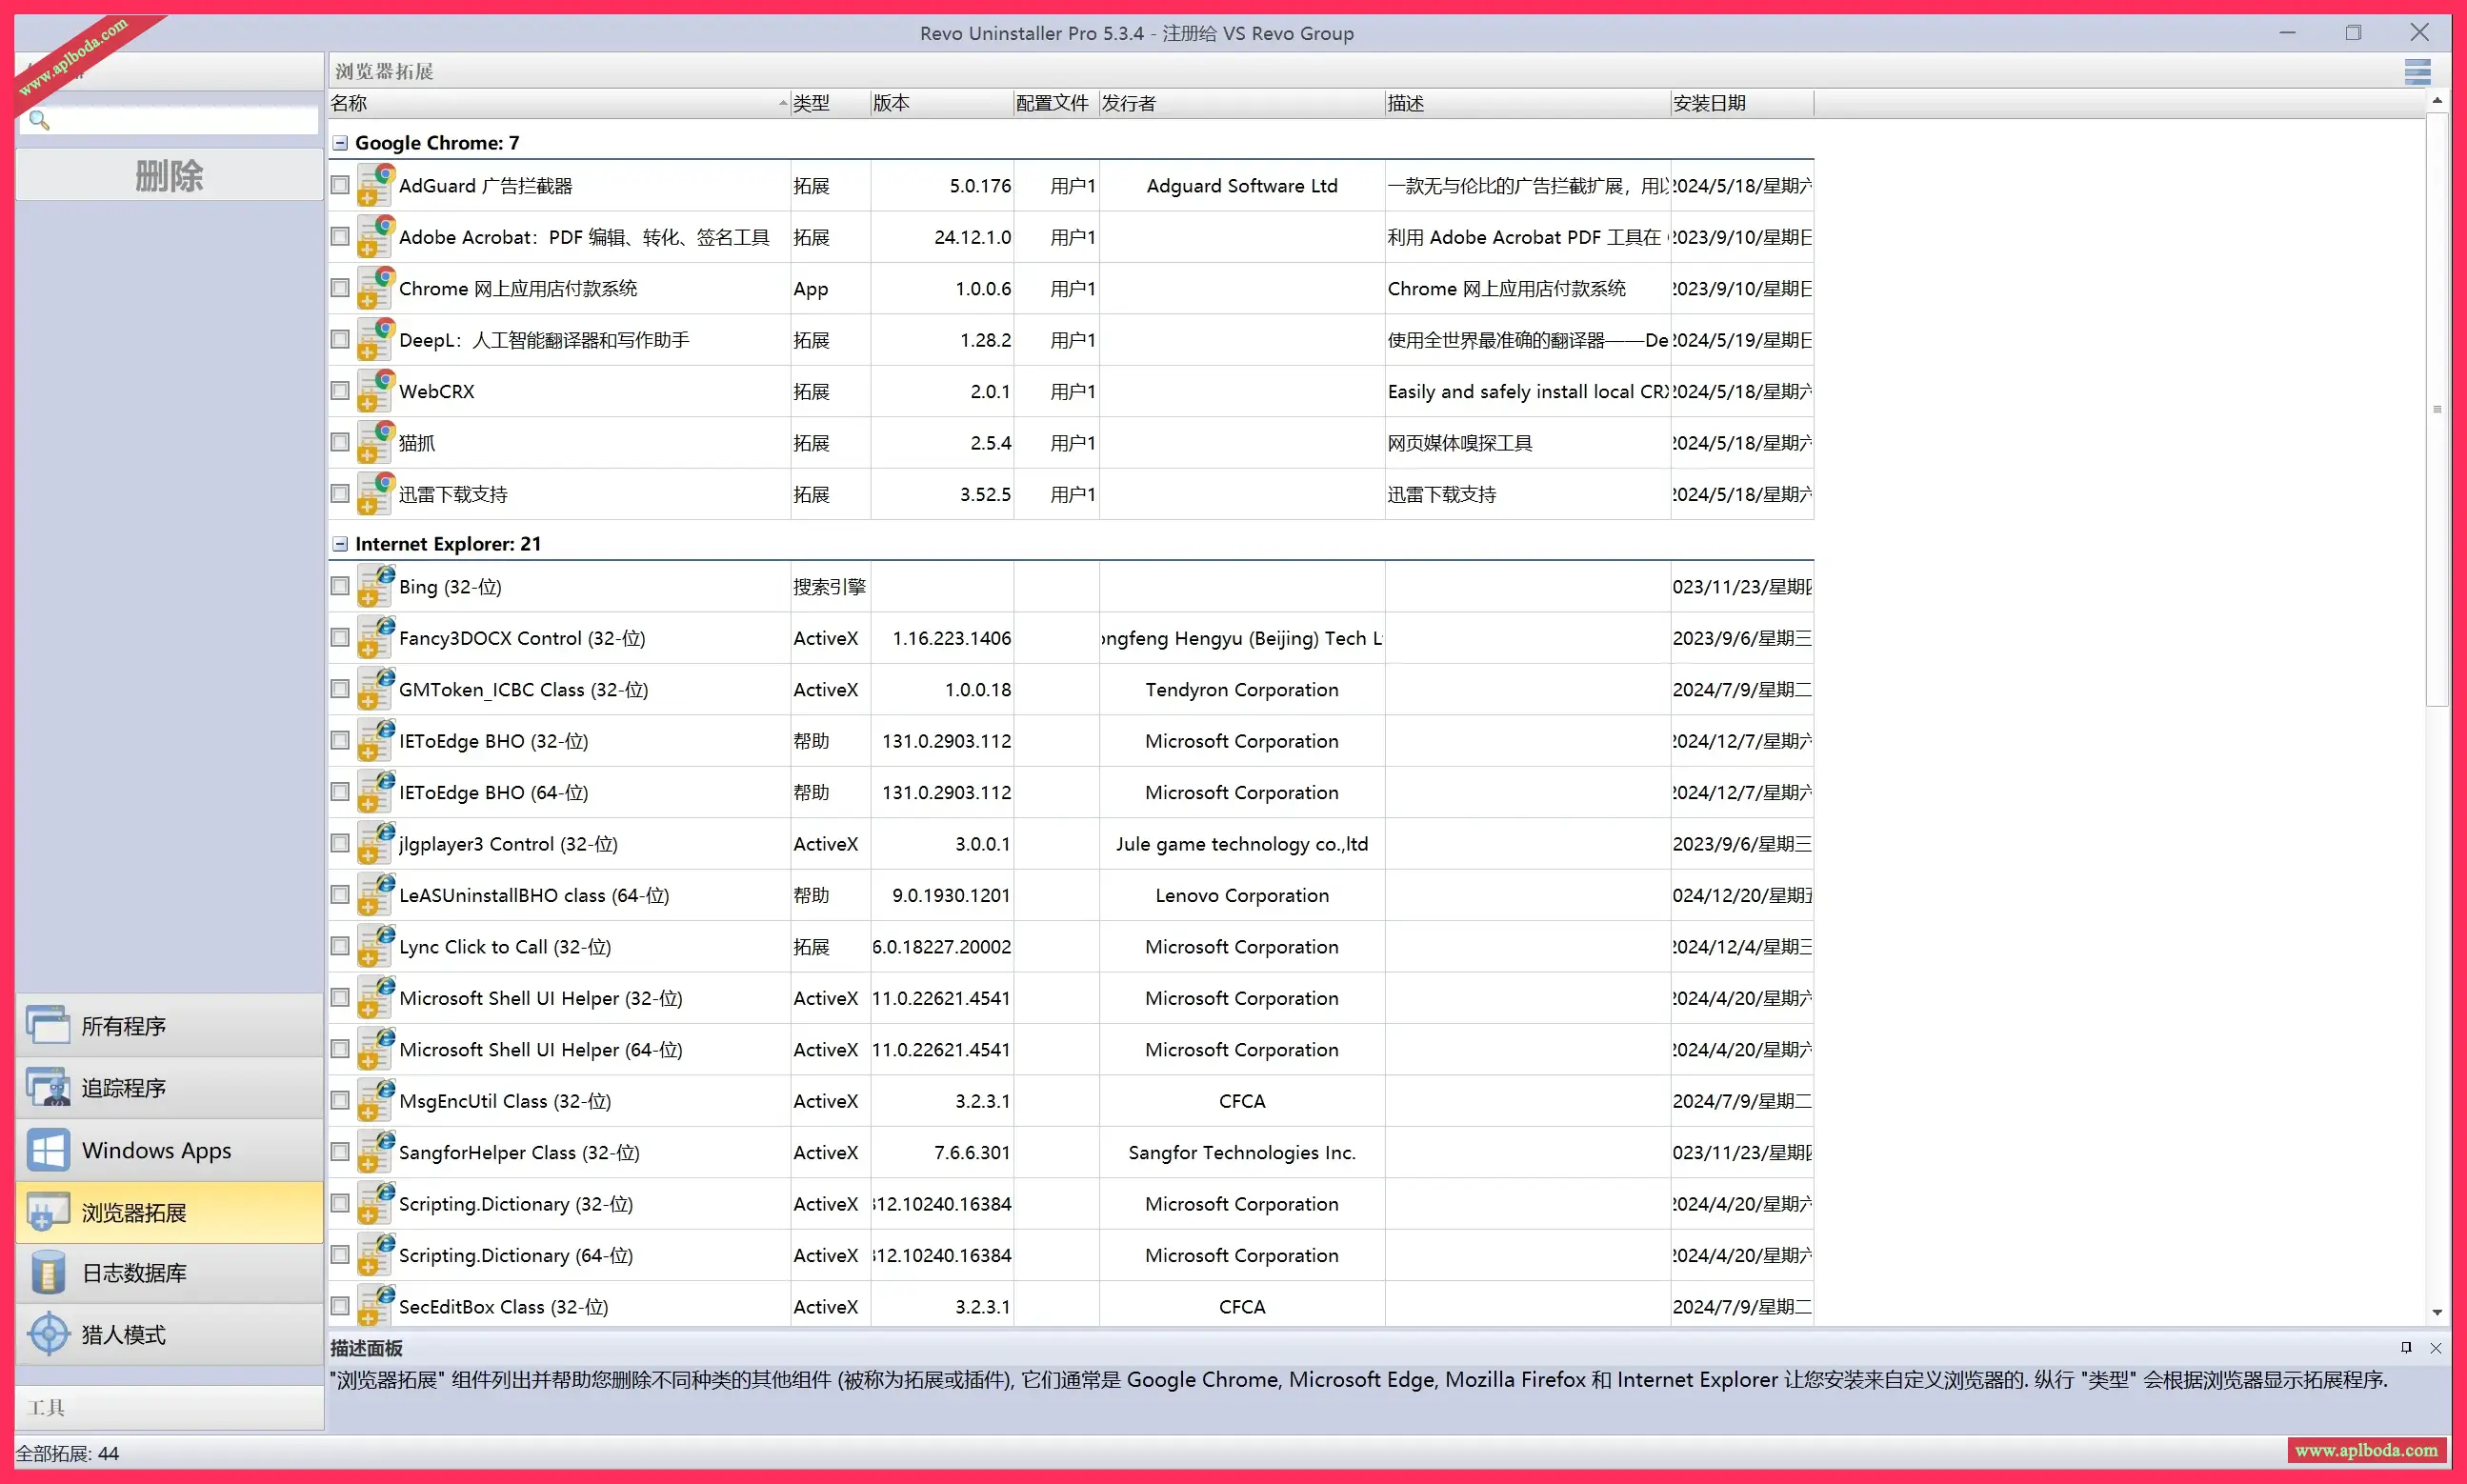Sort by 描述 column header
This screenshot has width=2467, height=1484.
point(1527,103)
